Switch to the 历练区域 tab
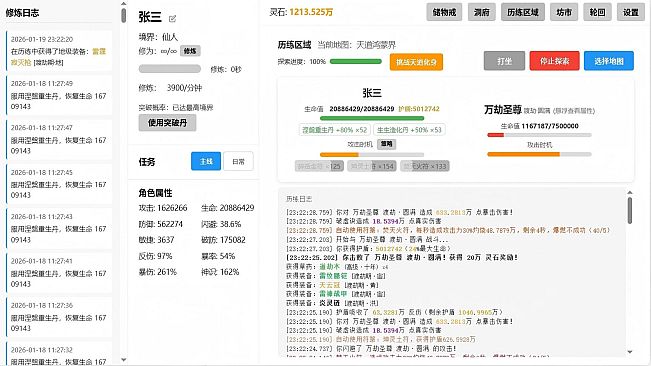Viewport: 651px width, 366px height. pyautogui.click(x=523, y=12)
